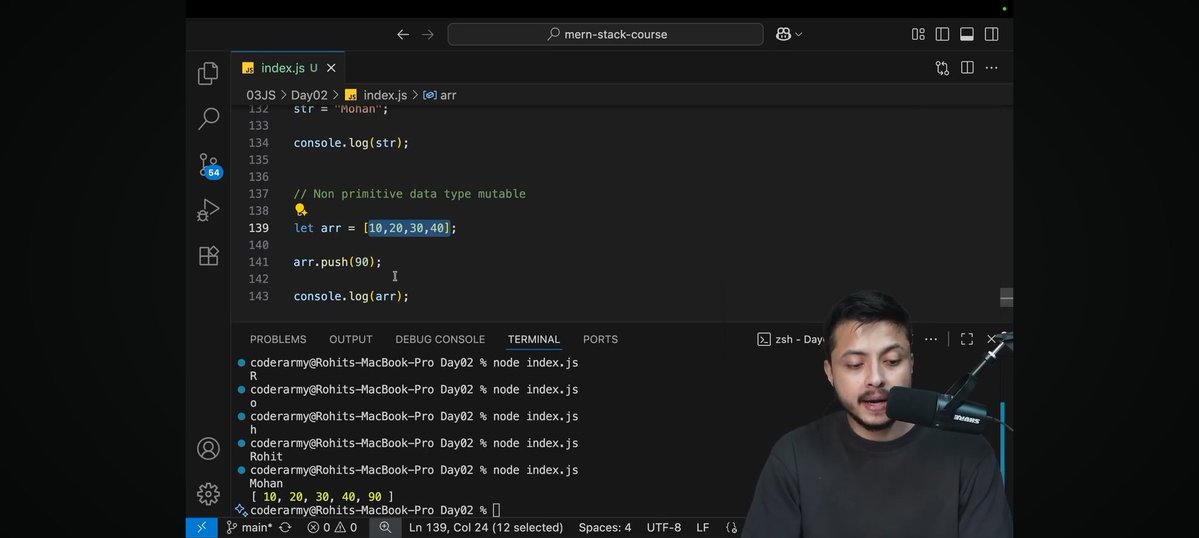This screenshot has width=1199, height=538.
Task: Switch to the PROBLEMS panel tab
Action: 278,339
